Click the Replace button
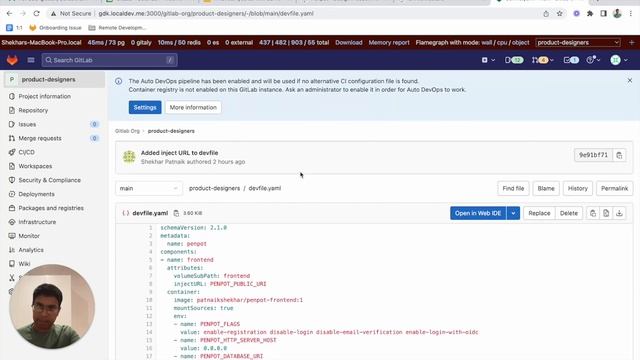Image resolution: width=640 pixels, height=360 pixels. [539, 213]
